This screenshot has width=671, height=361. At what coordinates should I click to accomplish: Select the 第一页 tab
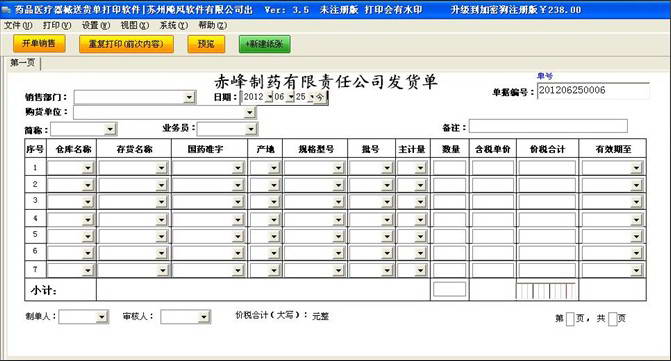click(23, 63)
